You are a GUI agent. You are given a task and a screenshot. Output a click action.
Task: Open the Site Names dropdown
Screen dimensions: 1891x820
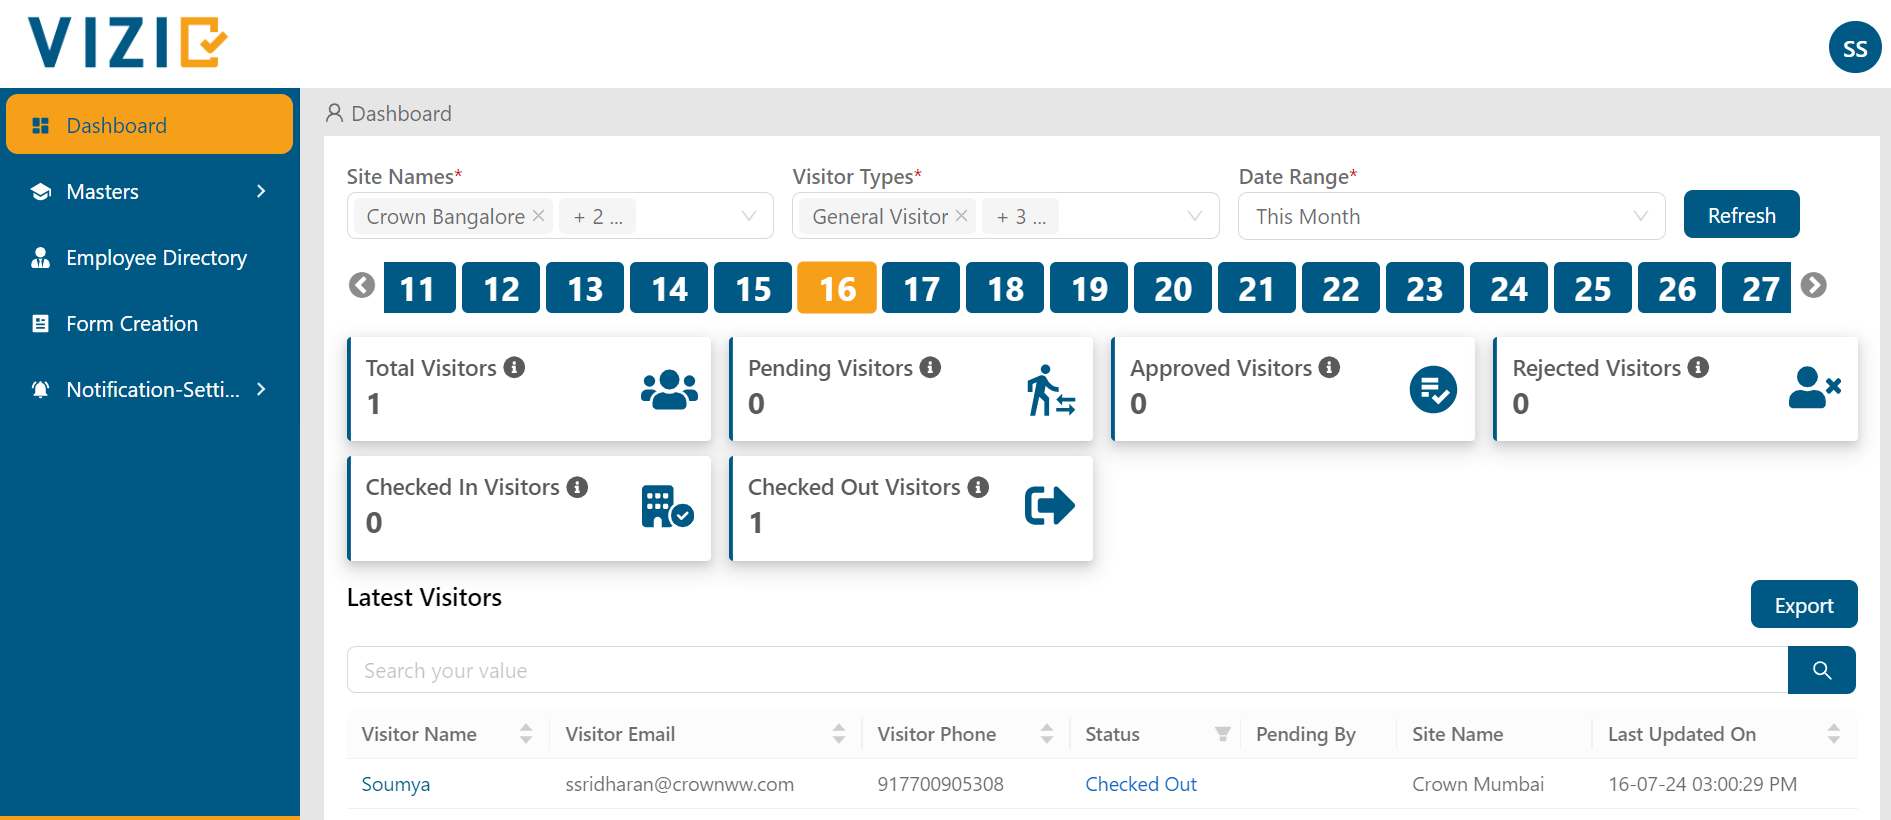coord(748,216)
